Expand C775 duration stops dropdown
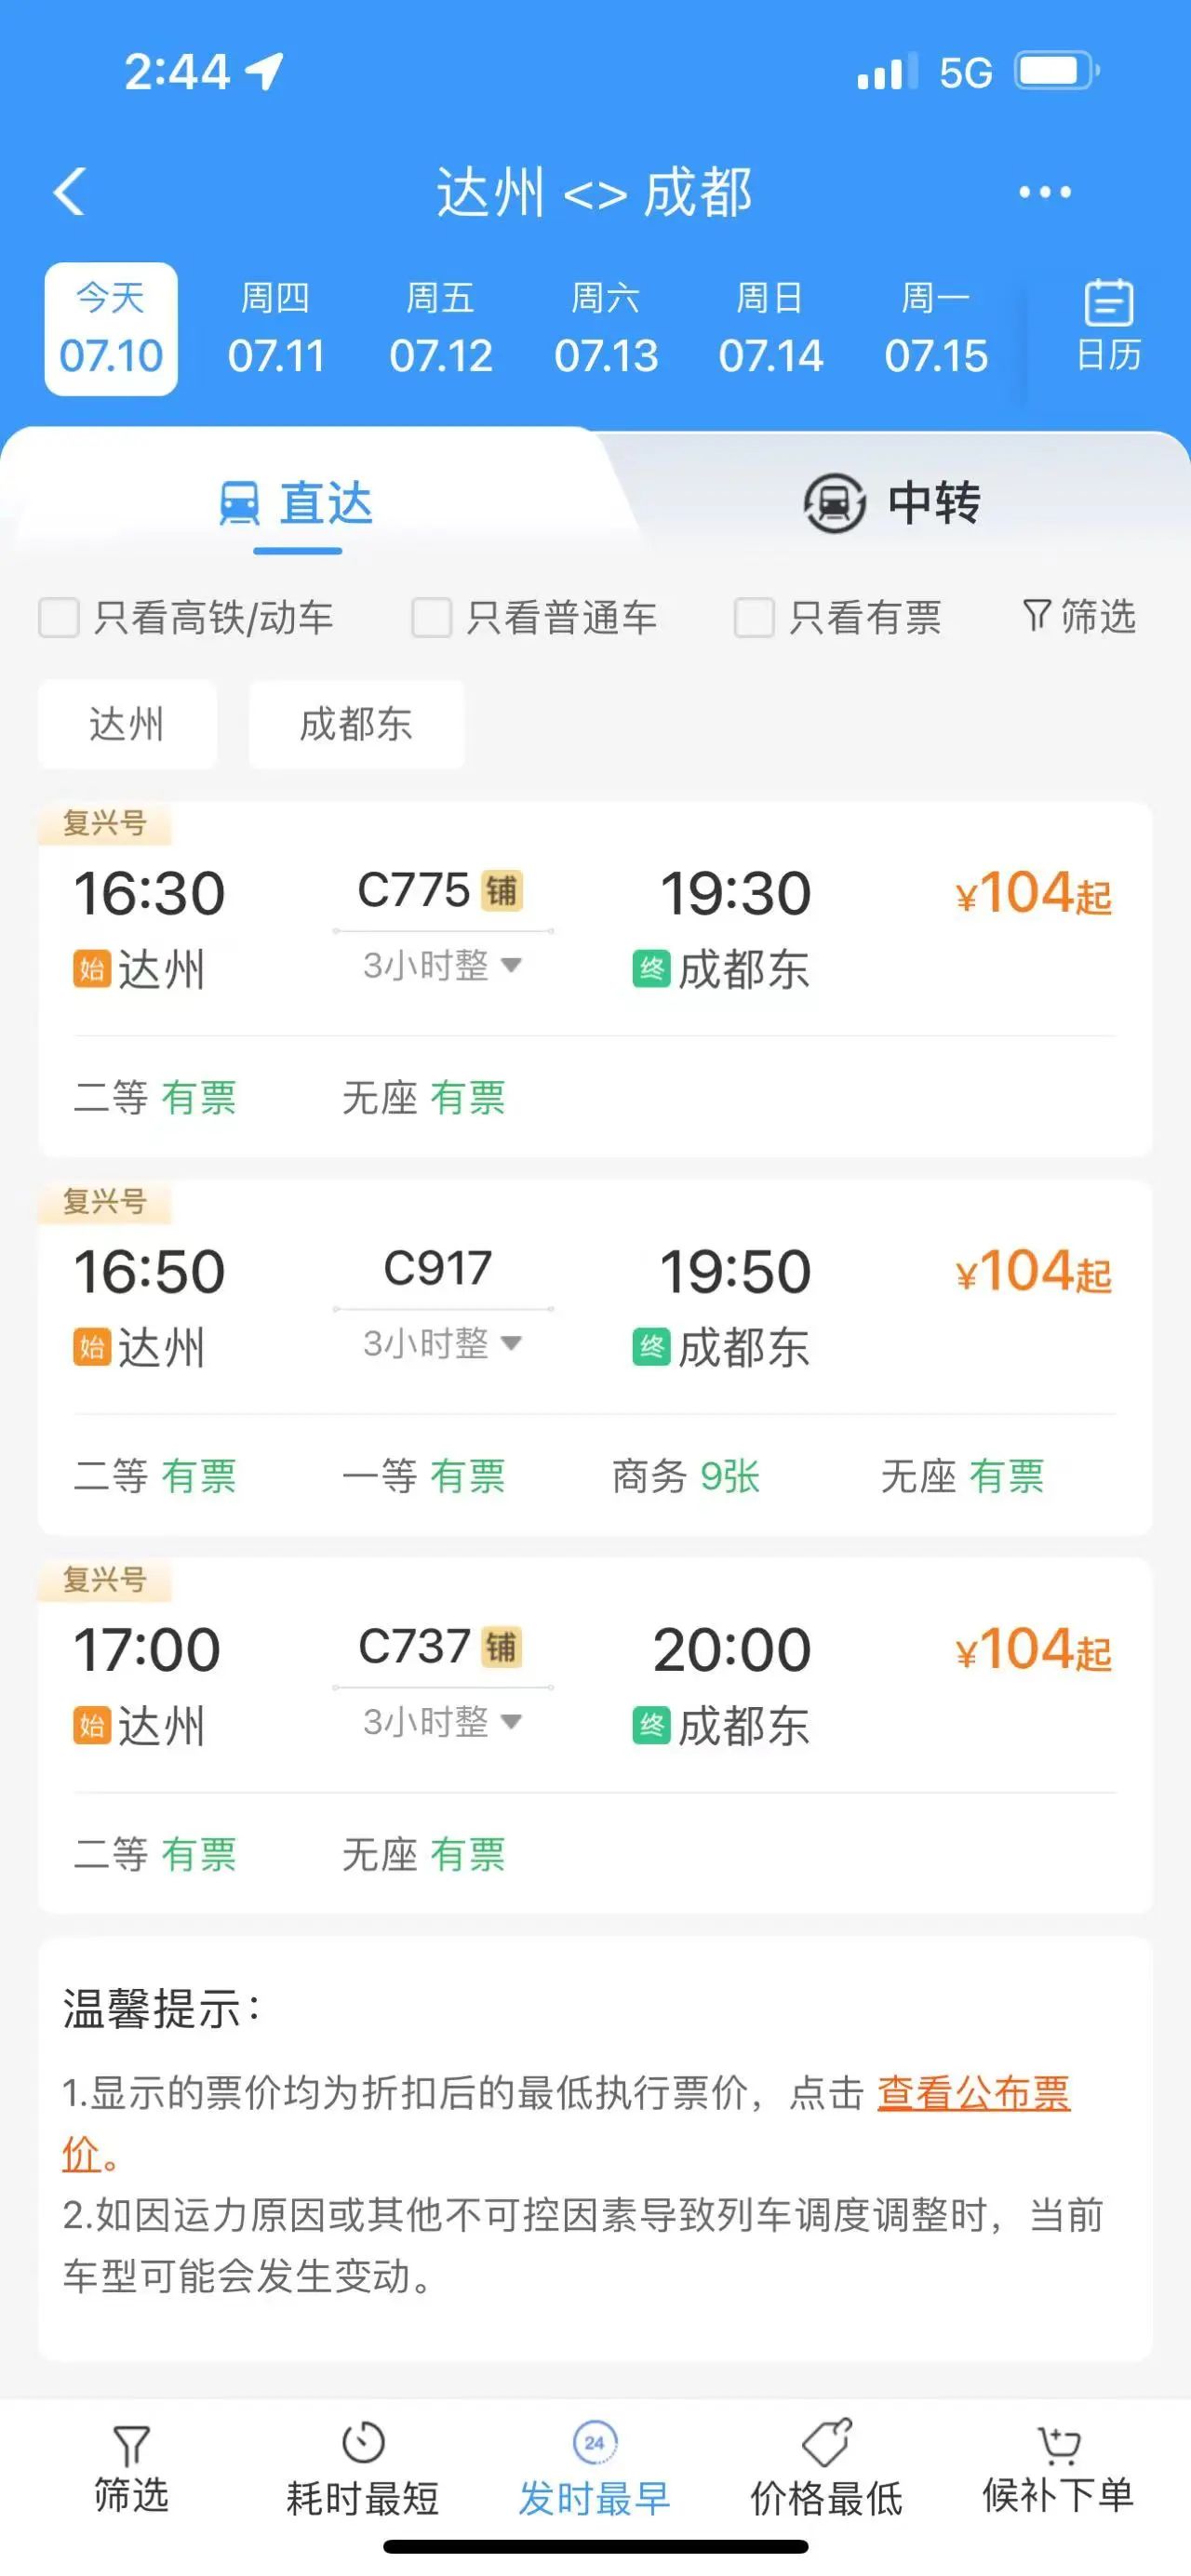 [511, 965]
